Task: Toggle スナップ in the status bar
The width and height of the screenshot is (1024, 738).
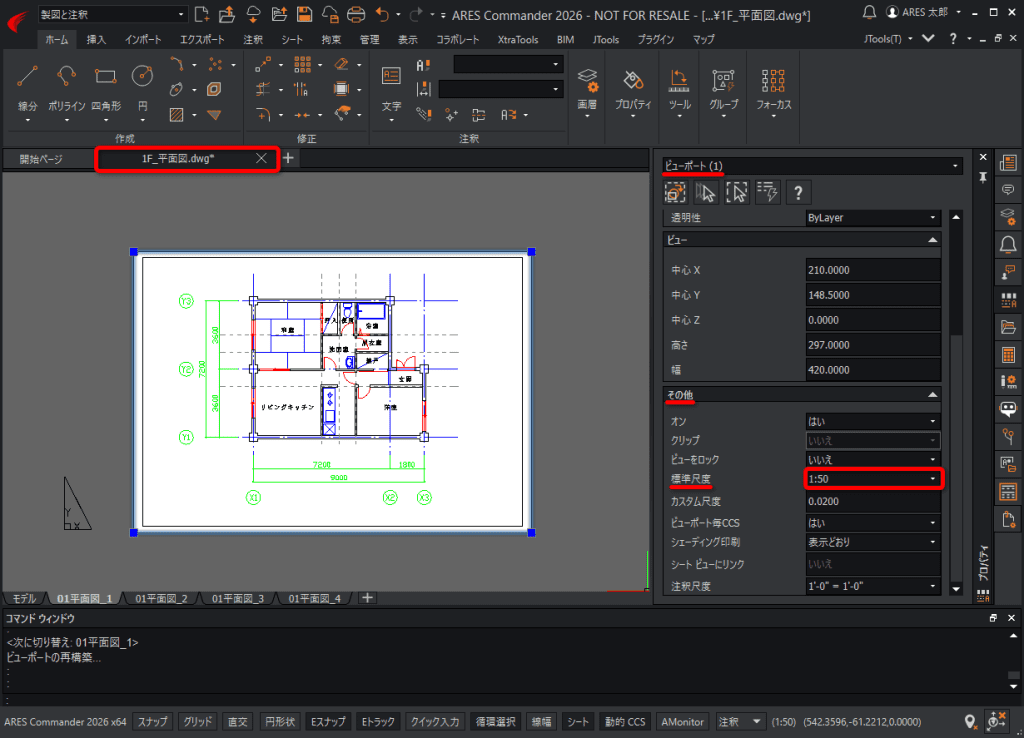Action: (x=153, y=722)
